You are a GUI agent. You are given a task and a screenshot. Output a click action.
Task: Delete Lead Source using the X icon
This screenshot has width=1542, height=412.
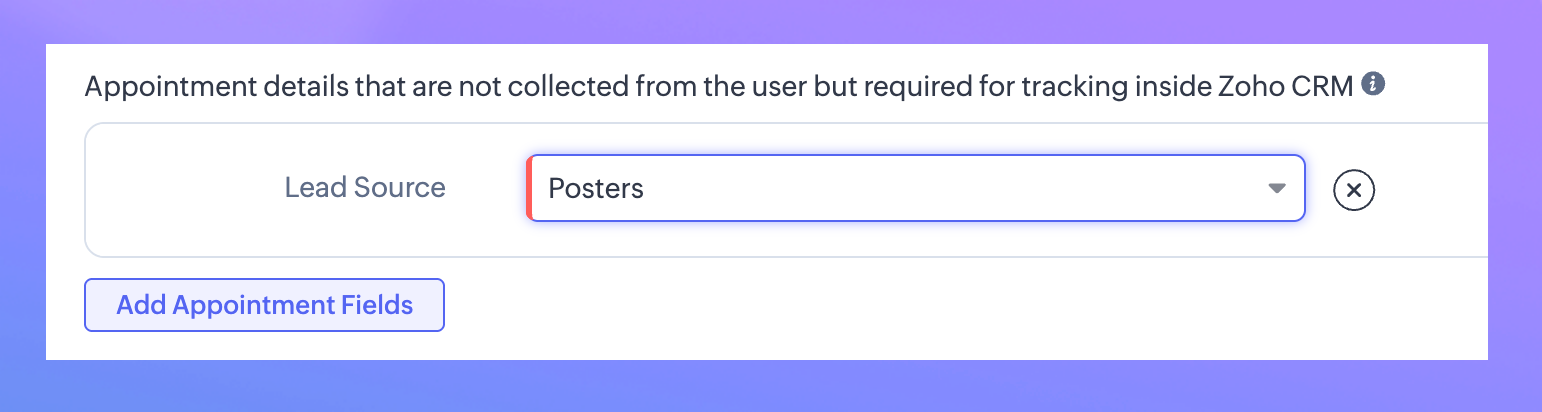click(x=1354, y=189)
